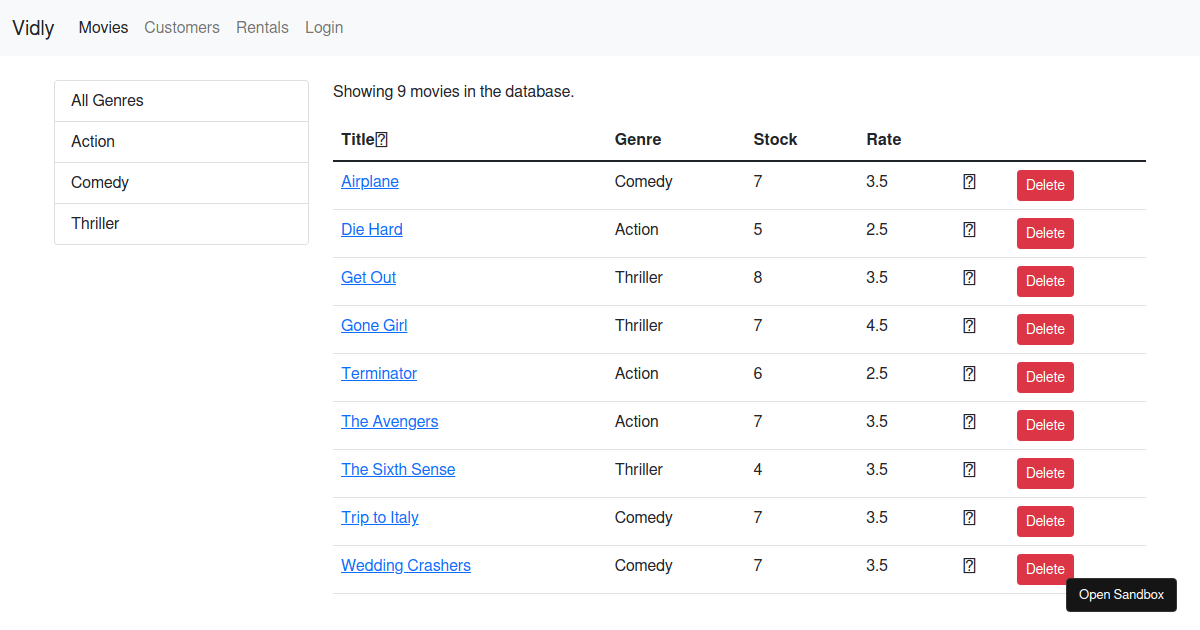Viewport: 1200px width, 630px height.
Task: Open the Login page
Action: click(324, 28)
